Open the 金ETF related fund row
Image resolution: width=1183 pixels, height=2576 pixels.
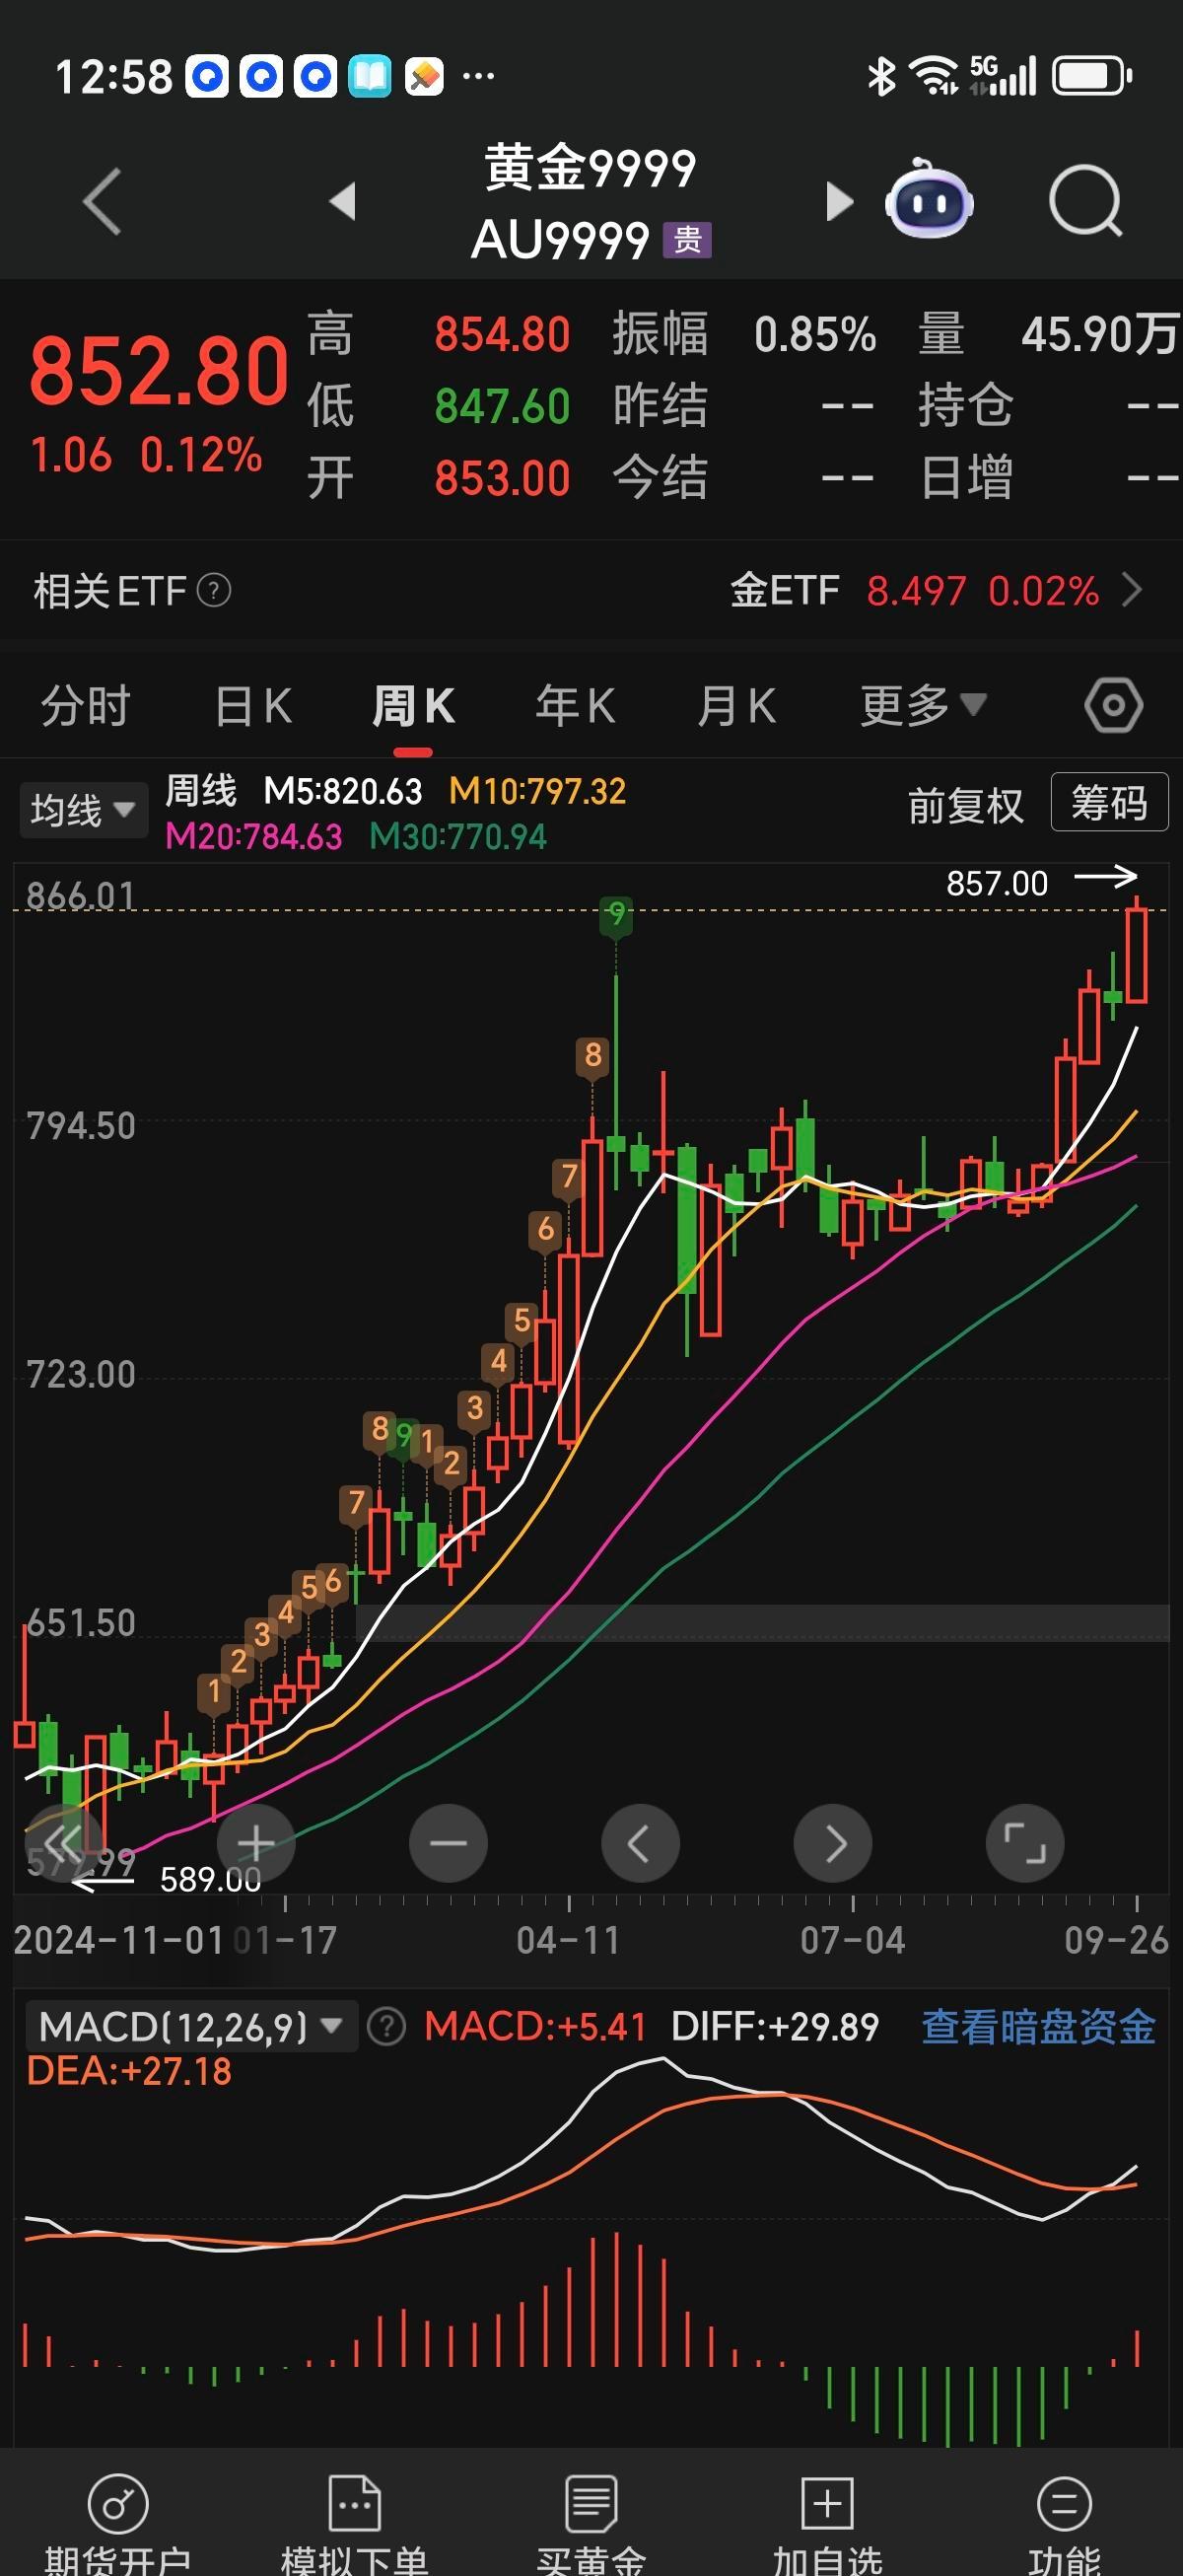(x=935, y=591)
